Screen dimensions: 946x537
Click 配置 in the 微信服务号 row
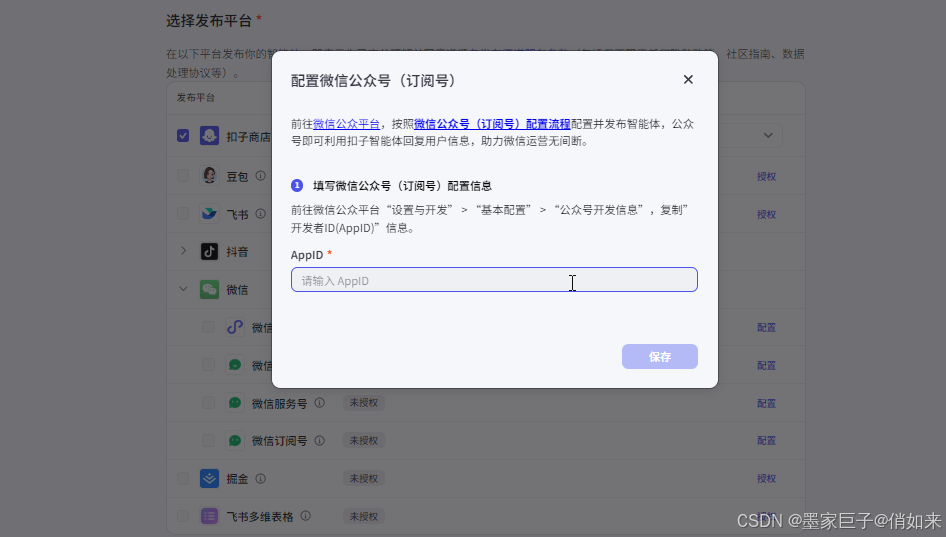[x=766, y=403]
